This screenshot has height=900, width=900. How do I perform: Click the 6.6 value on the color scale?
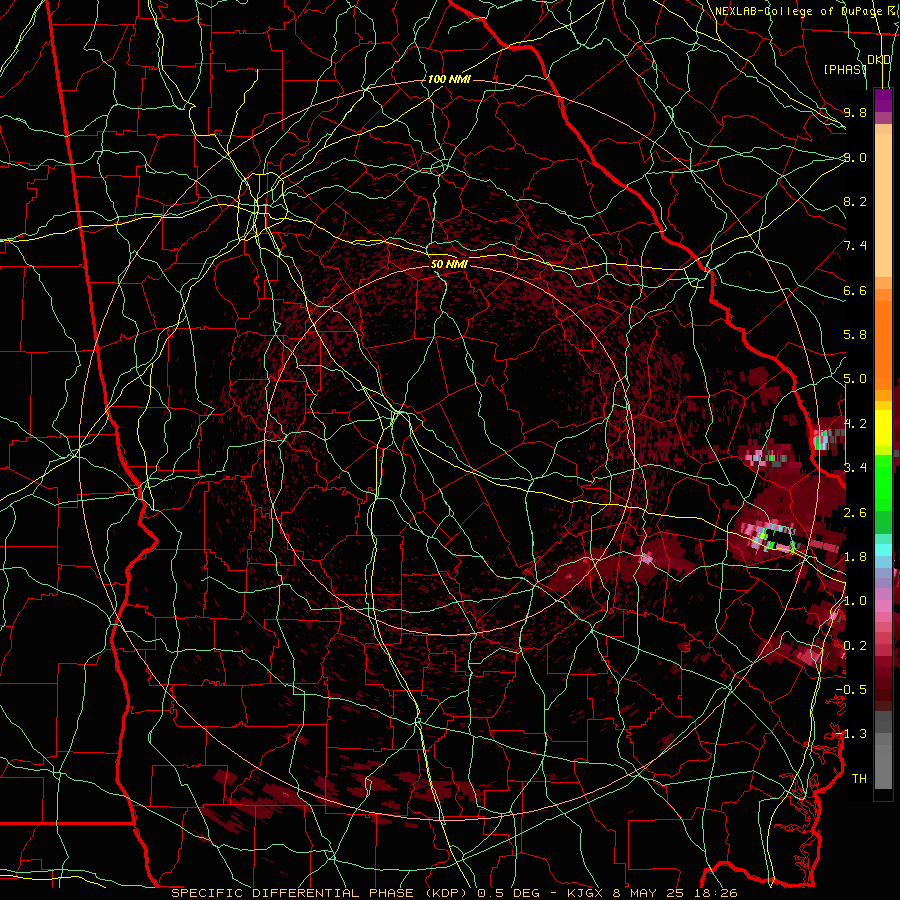(855, 290)
